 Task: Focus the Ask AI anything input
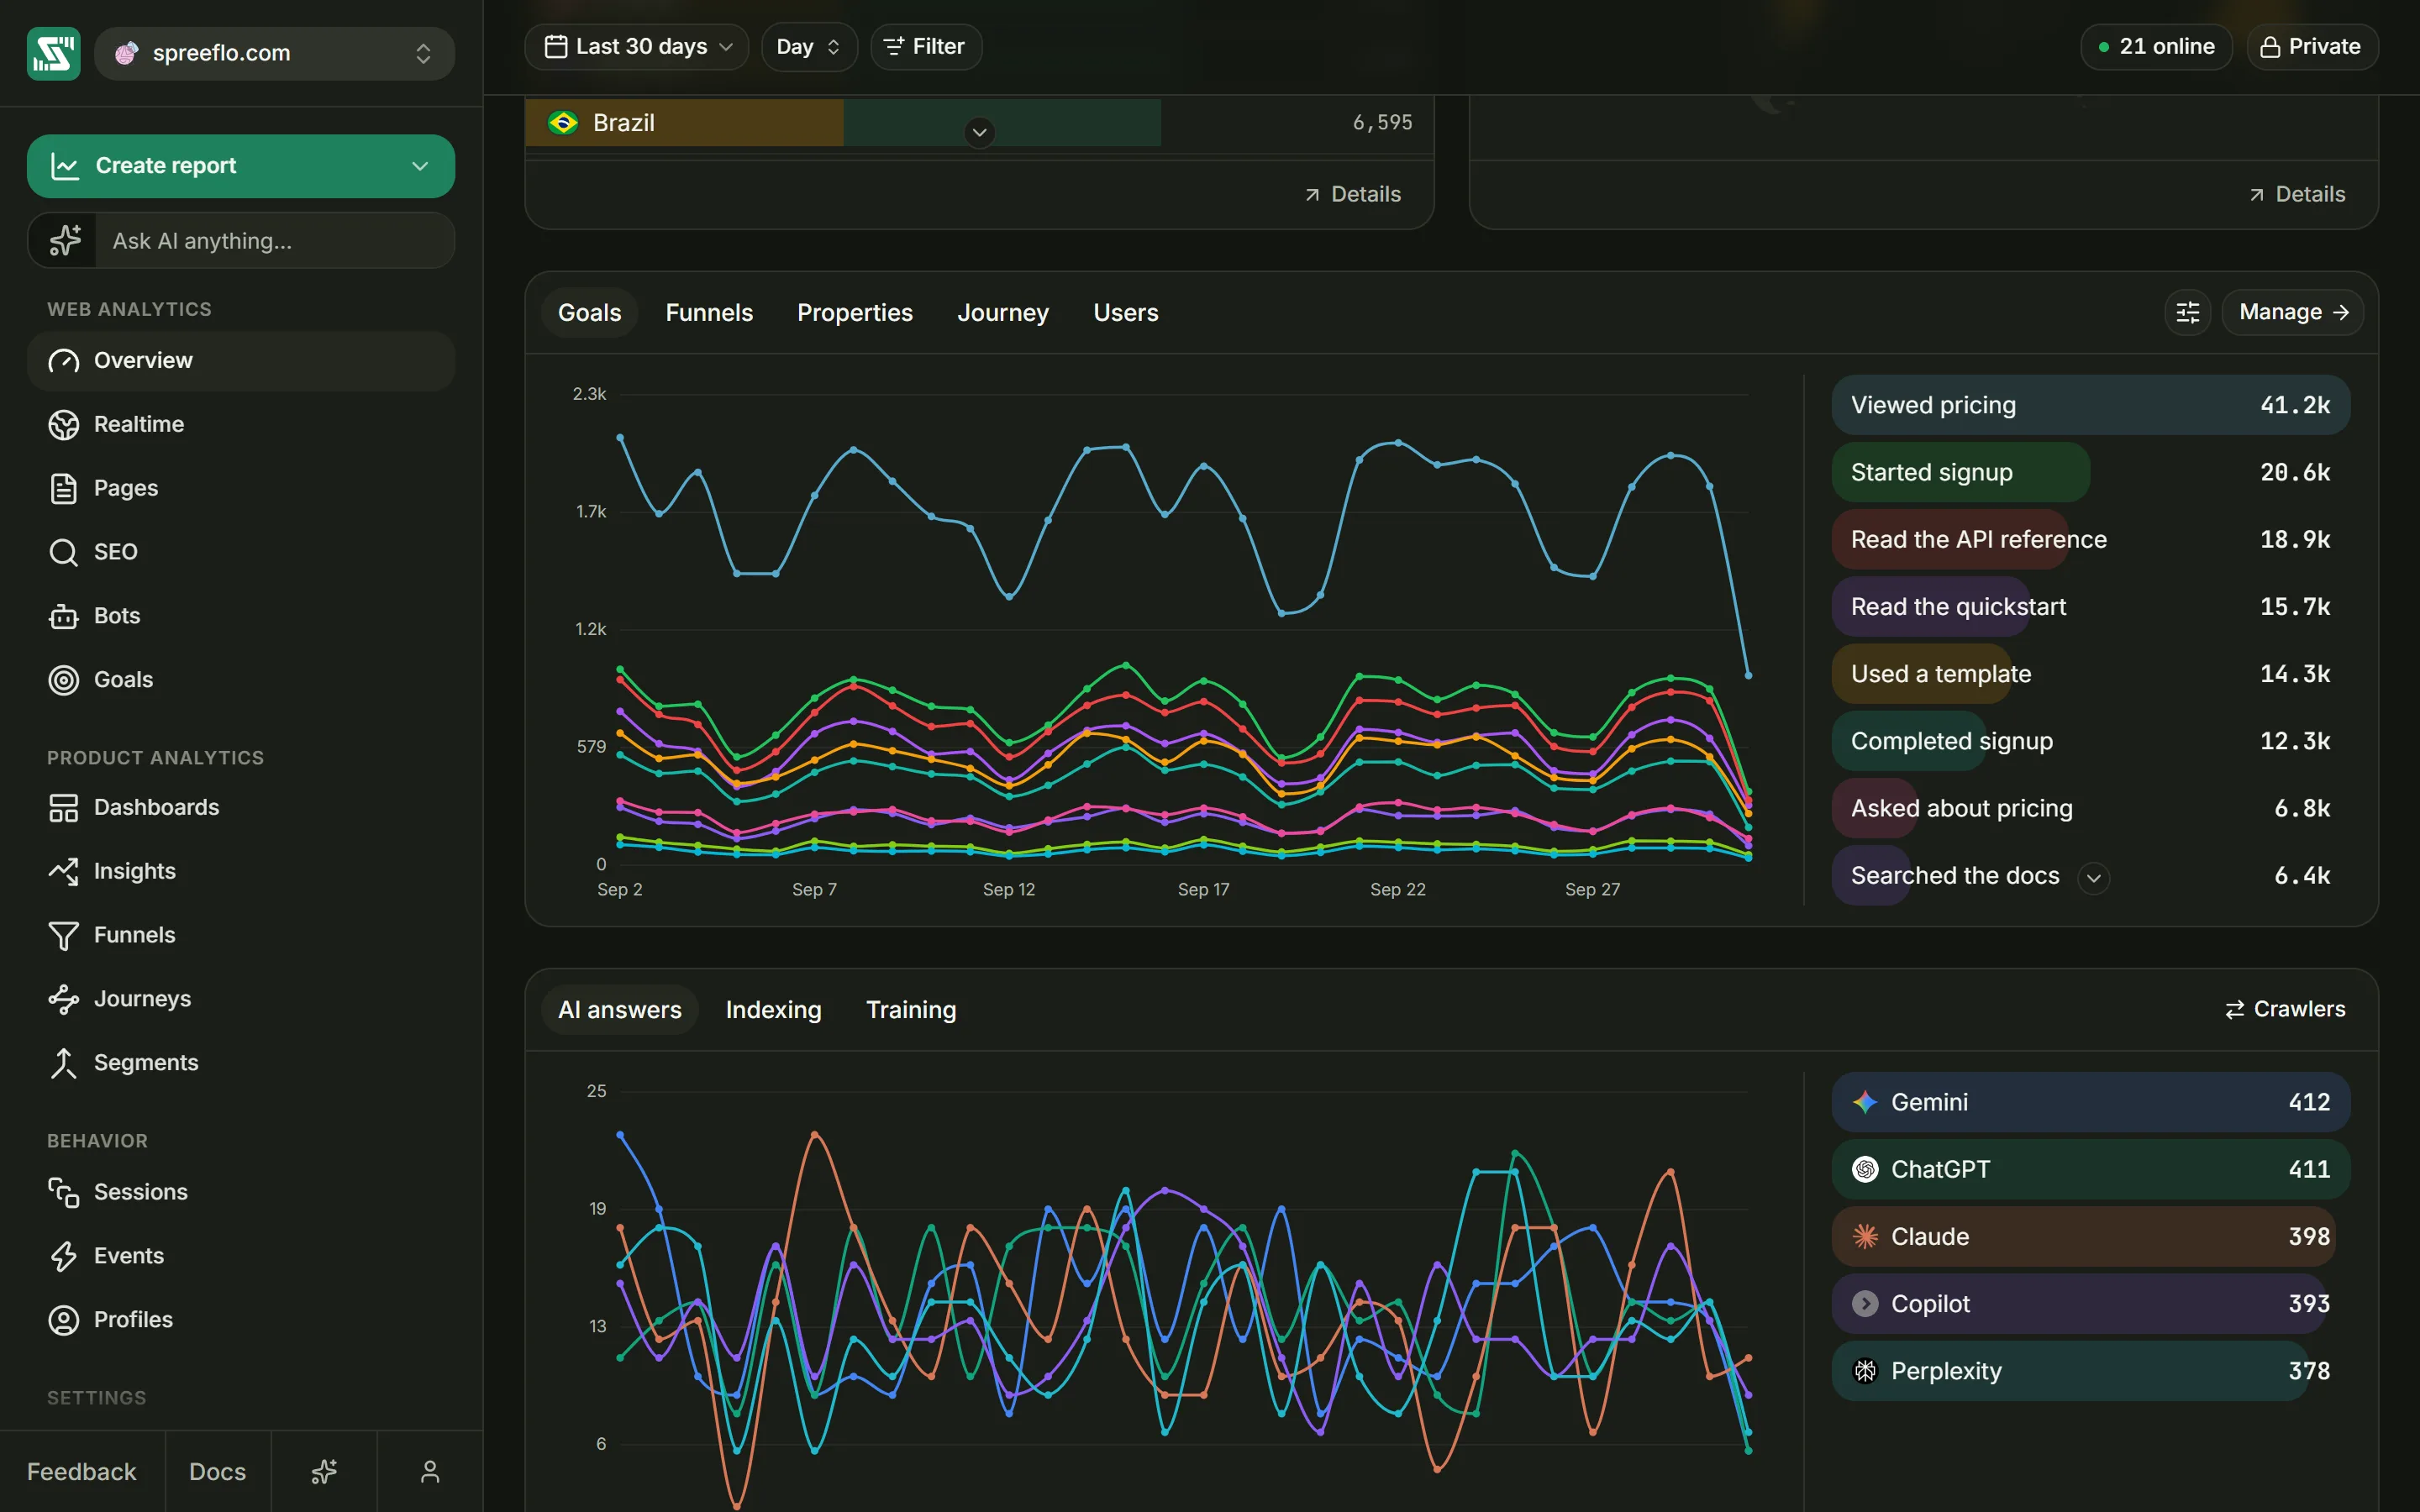[x=275, y=241]
